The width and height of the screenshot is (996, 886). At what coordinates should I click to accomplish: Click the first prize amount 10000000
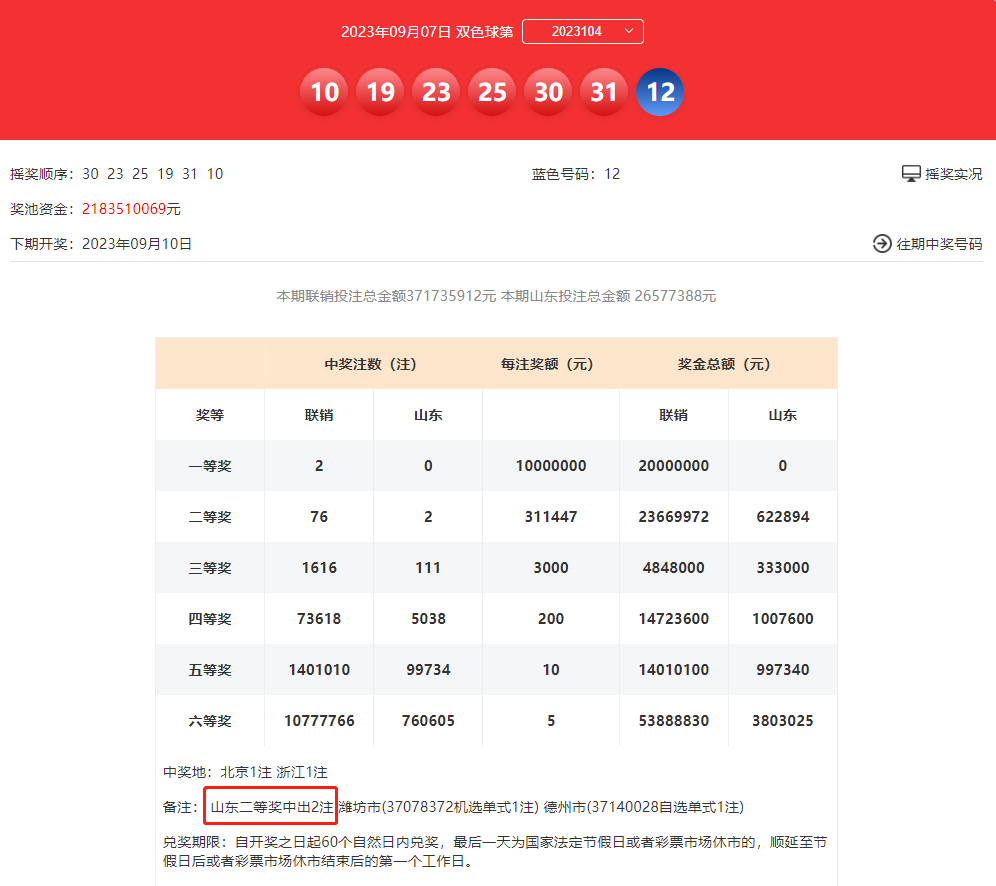[x=551, y=466]
